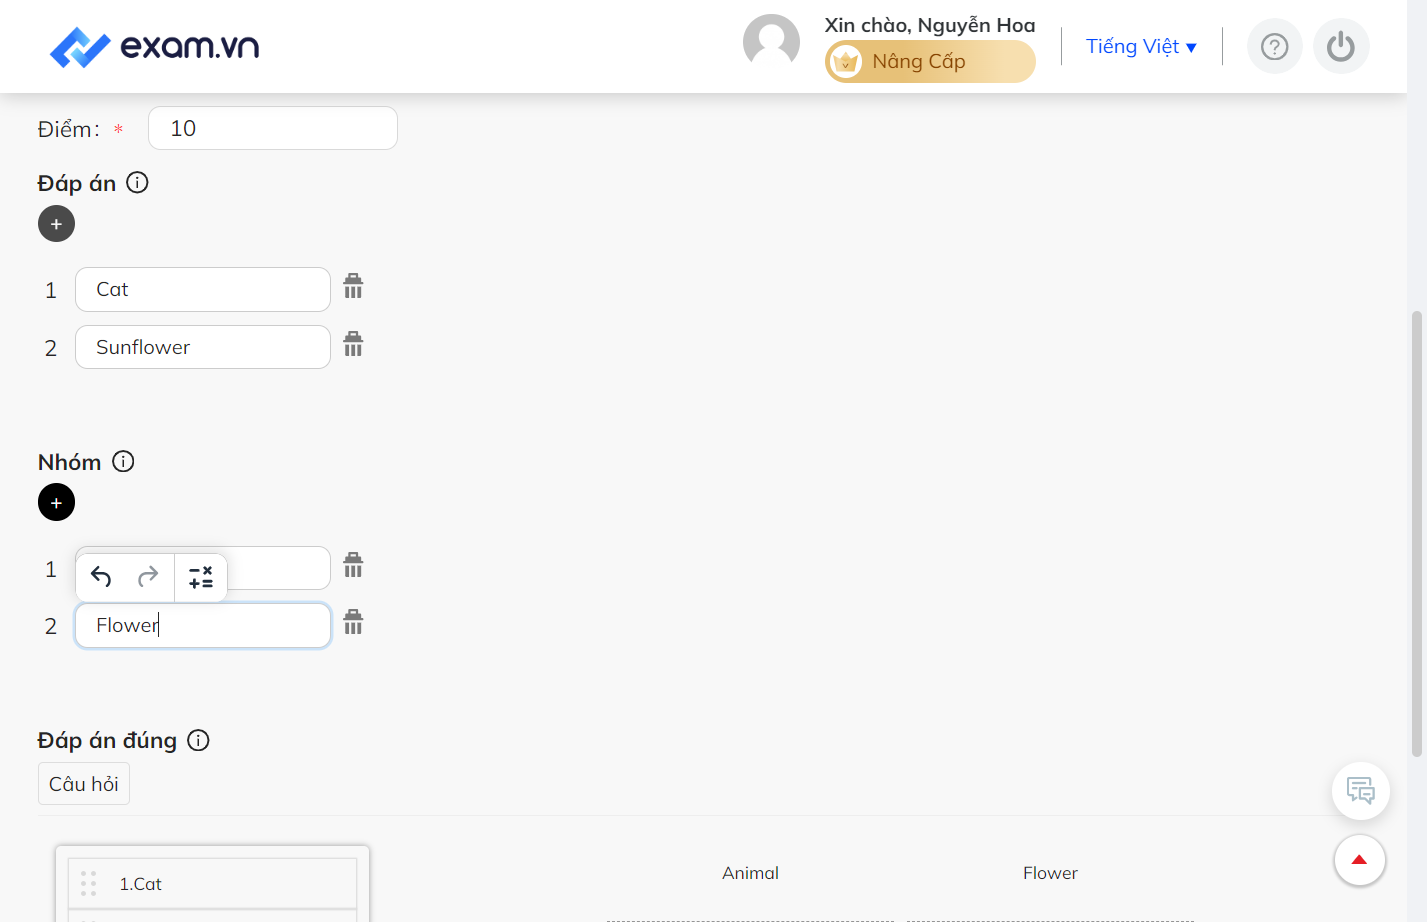Delete the Cat answer row
1427x922 pixels.
tap(353, 286)
